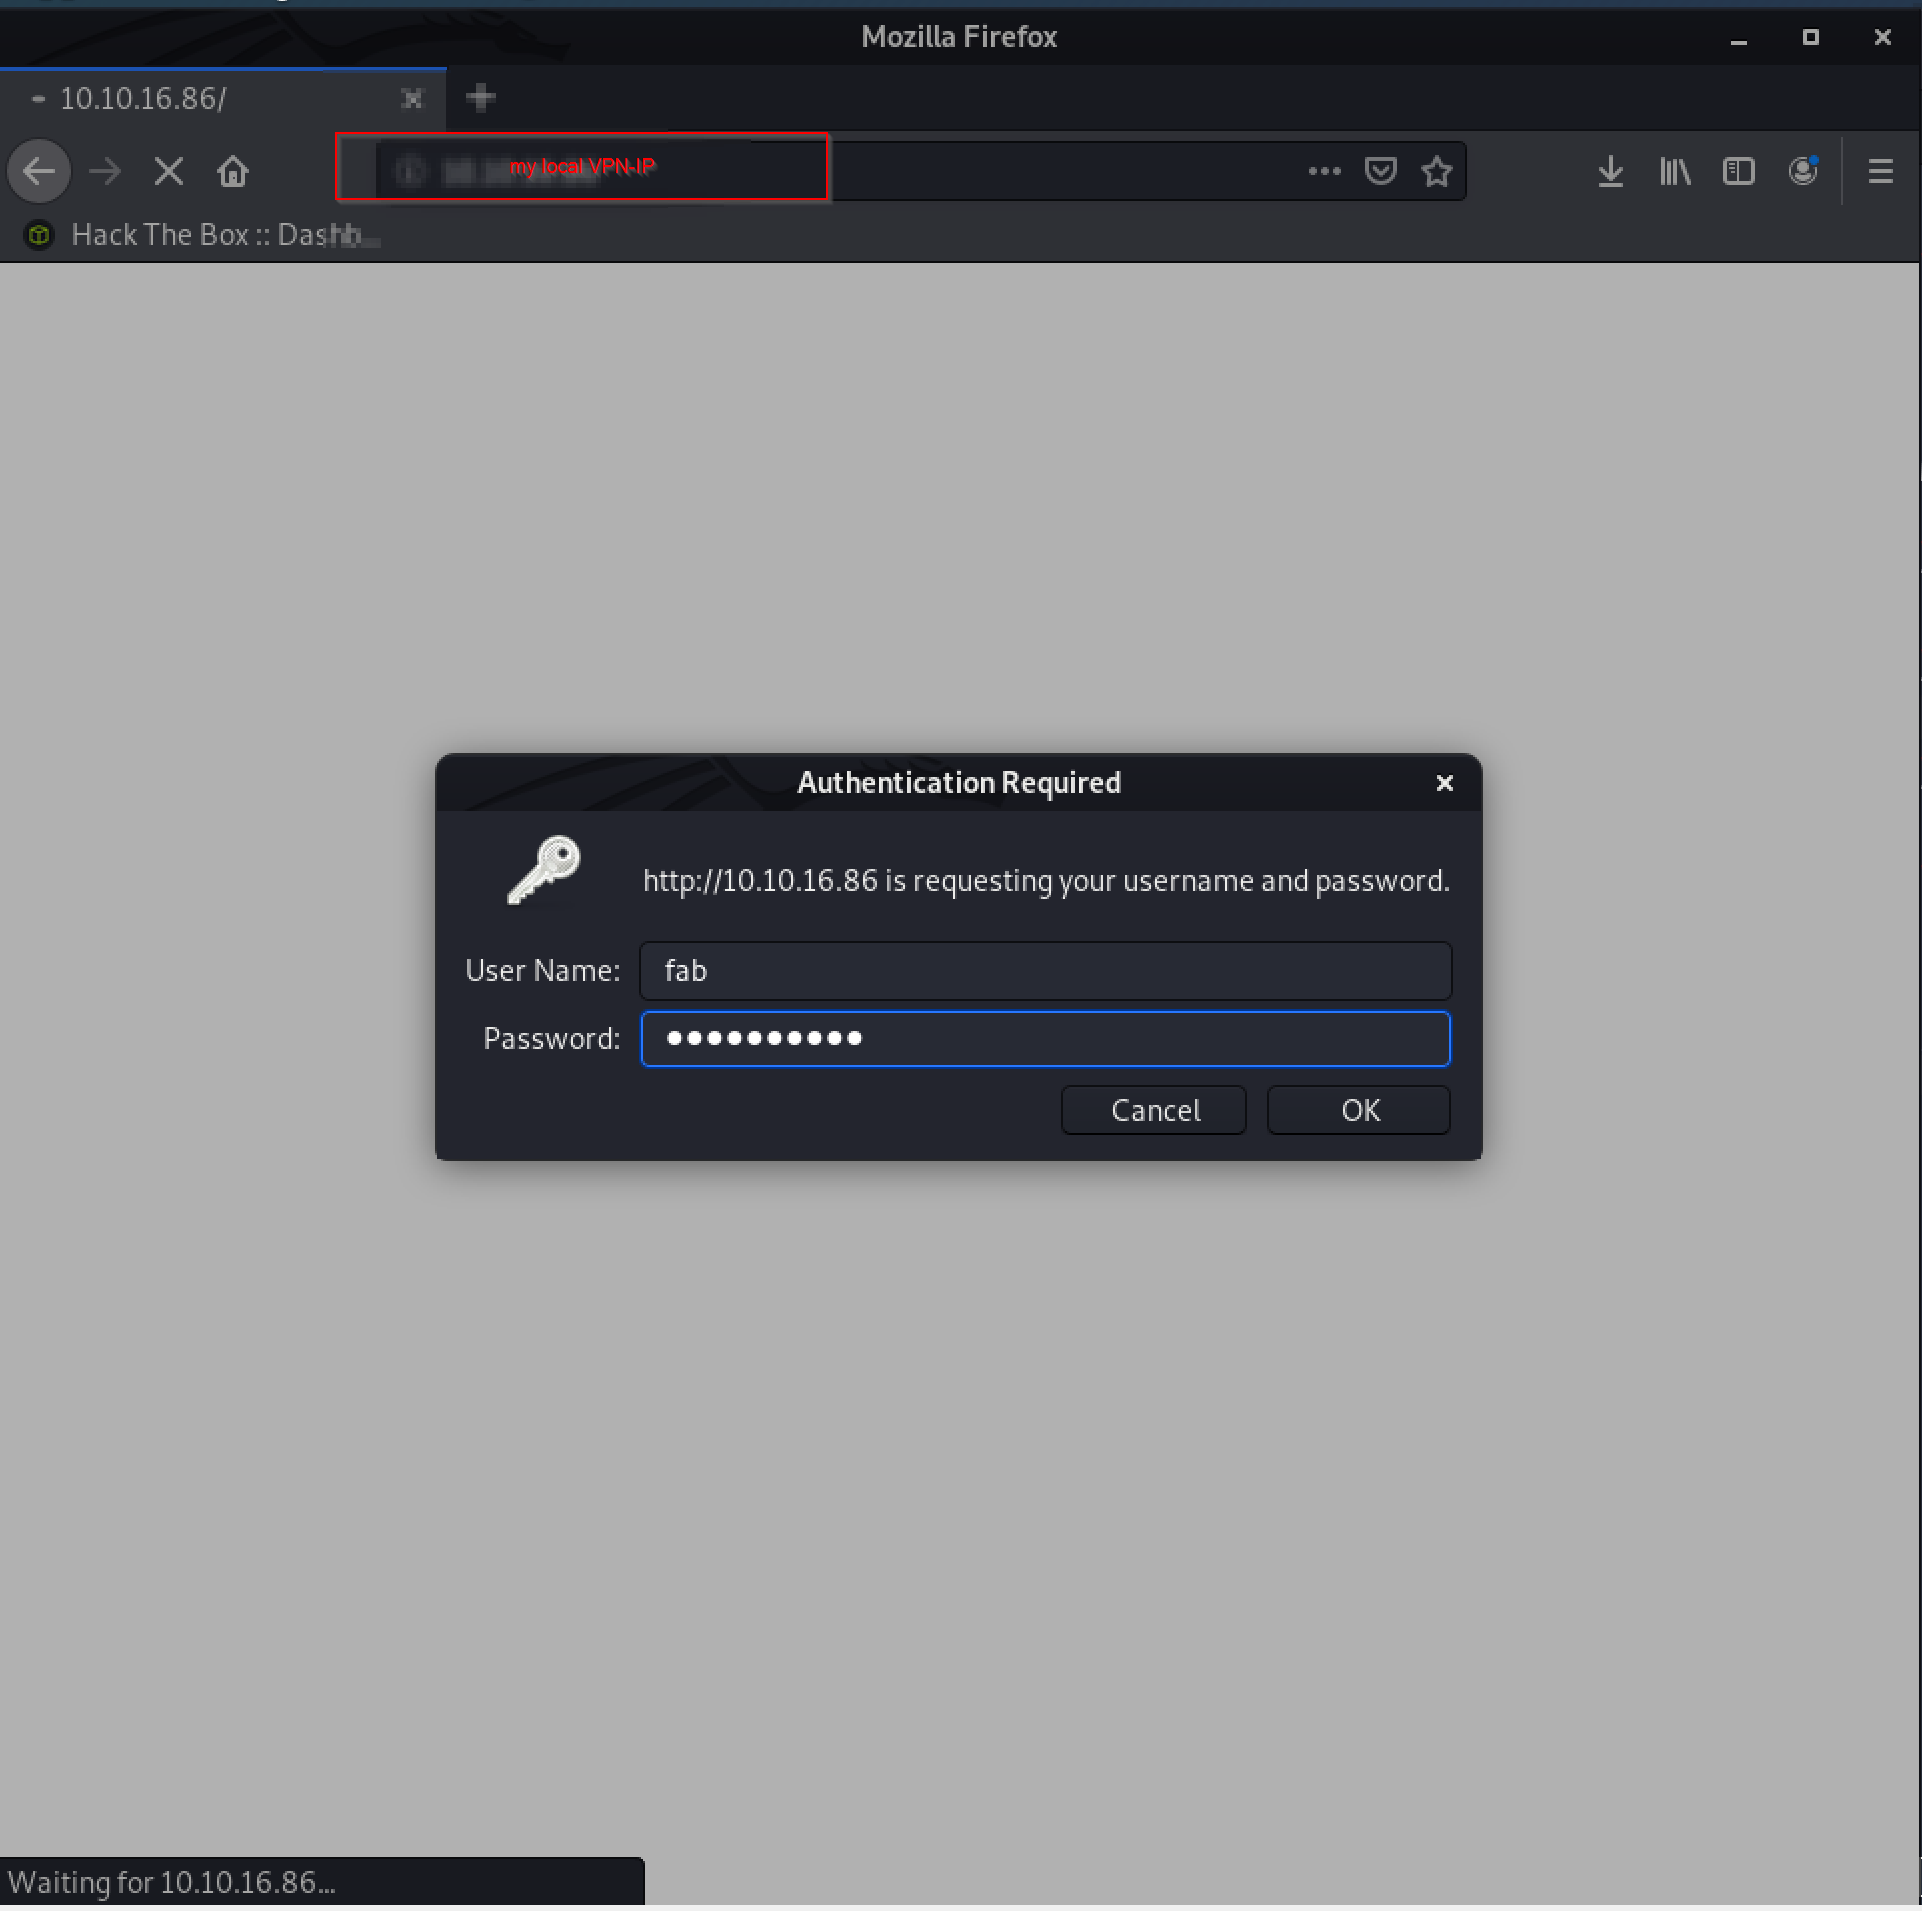Save page to Pocket
This screenshot has width=1922, height=1911.
click(1380, 172)
